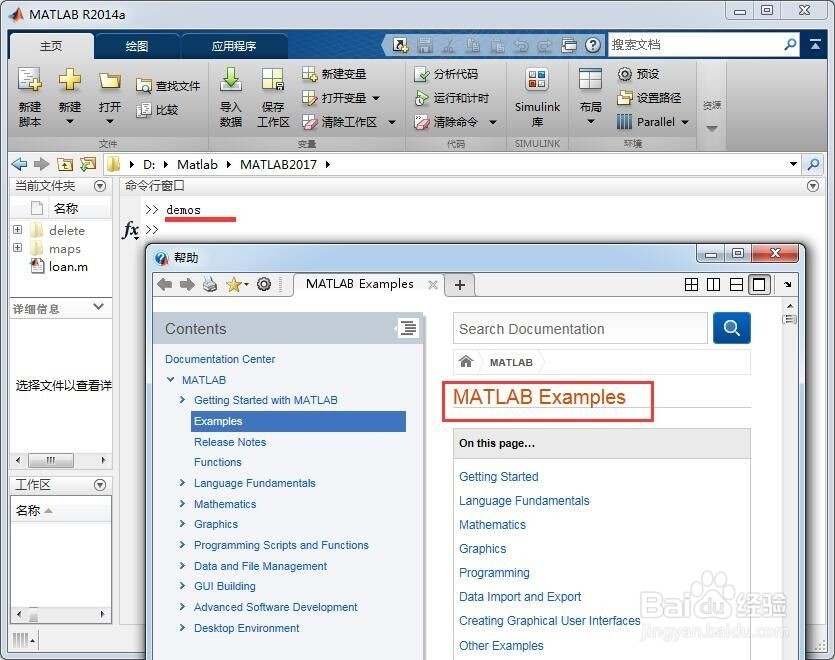Click Run and Time (运行和计时)

click(x=452, y=98)
